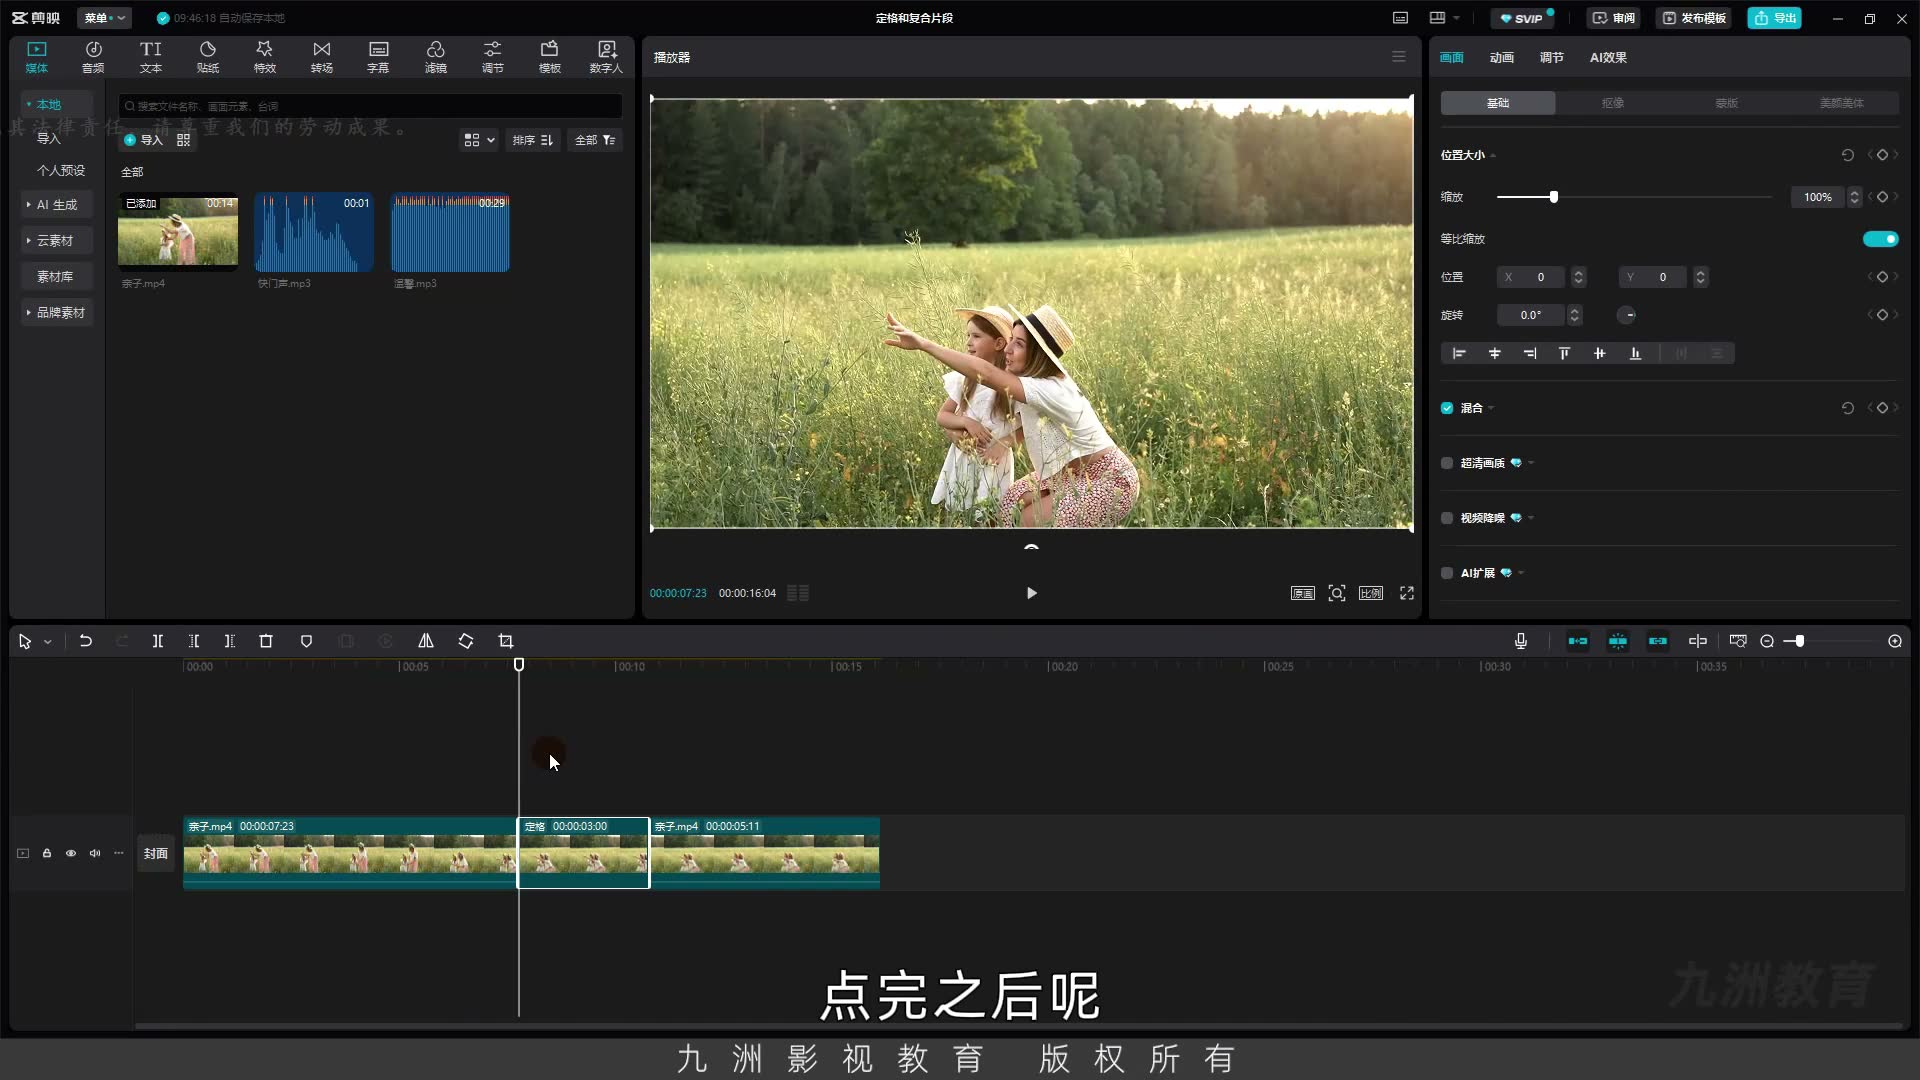Viewport: 1920px width, 1080px height.
Task: Open the 菜单 menu dropdown
Action: tap(104, 18)
